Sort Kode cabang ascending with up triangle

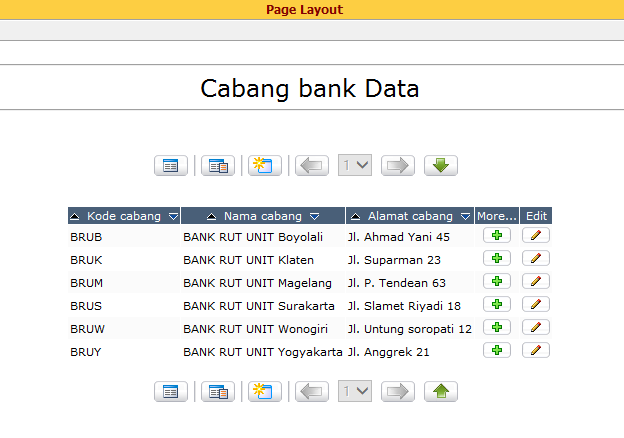[x=74, y=216]
